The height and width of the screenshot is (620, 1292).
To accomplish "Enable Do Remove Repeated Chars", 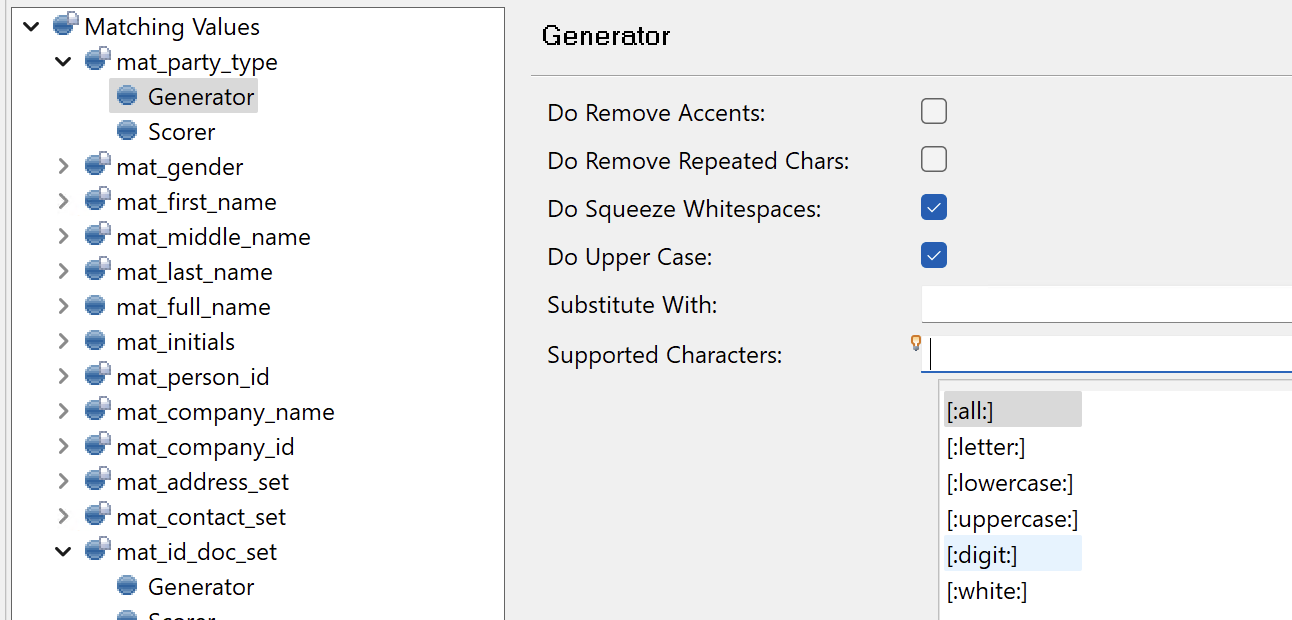I will tap(933, 159).
